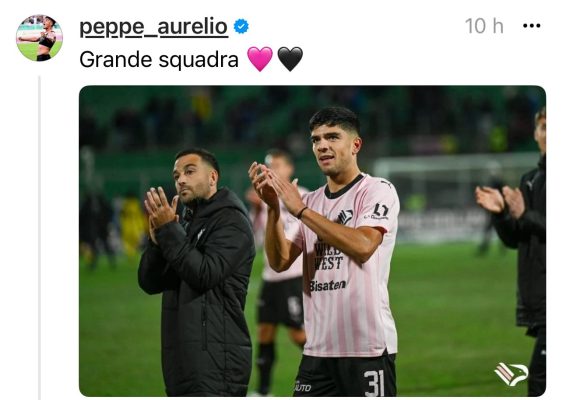
Task: Click the WILD WEST sponsor text on the jersey
Action: [328, 257]
